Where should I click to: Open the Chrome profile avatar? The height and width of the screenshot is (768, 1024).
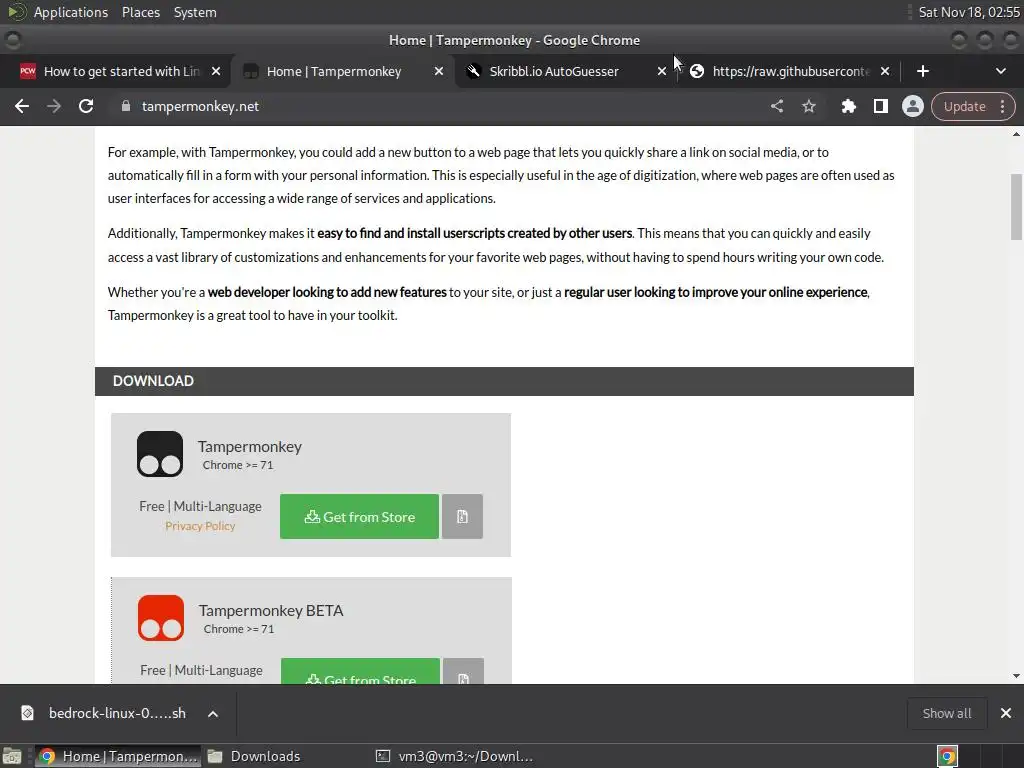(x=912, y=106)
